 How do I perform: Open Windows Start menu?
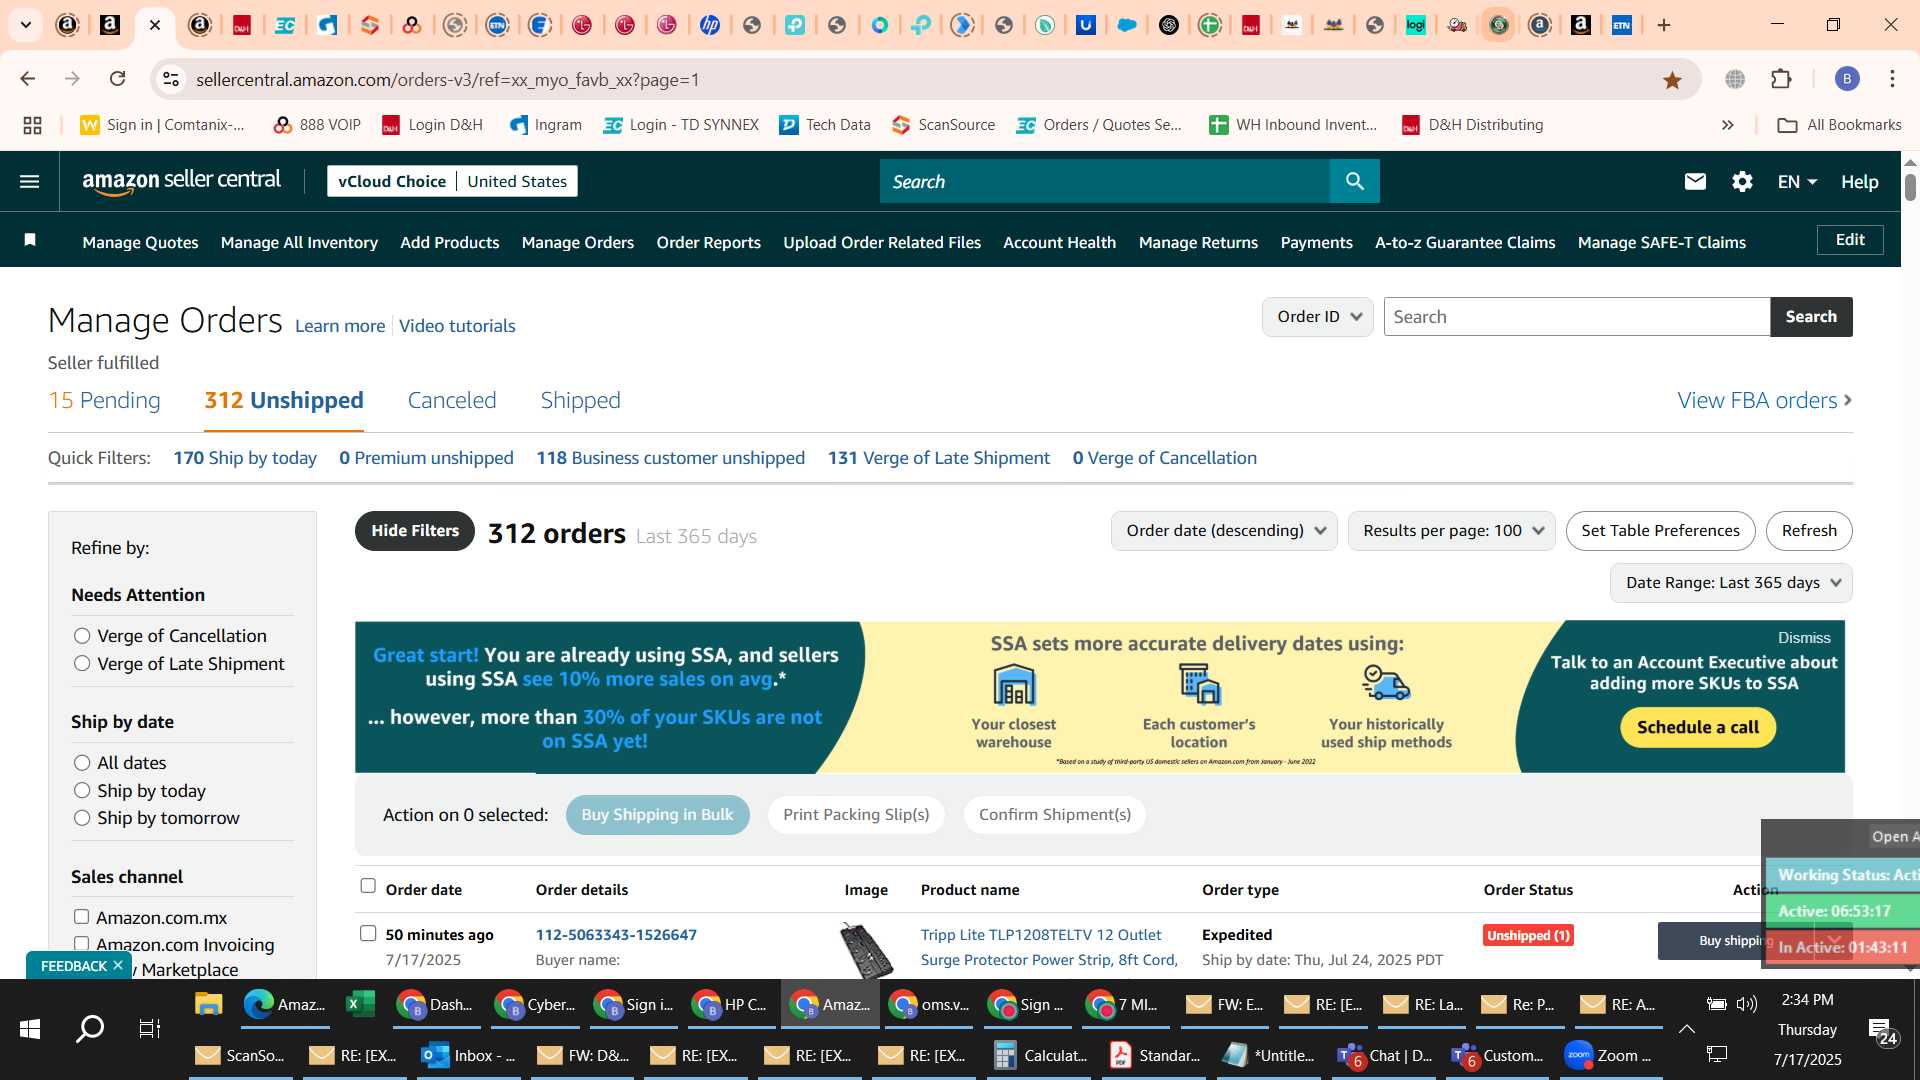point(30,1028)
